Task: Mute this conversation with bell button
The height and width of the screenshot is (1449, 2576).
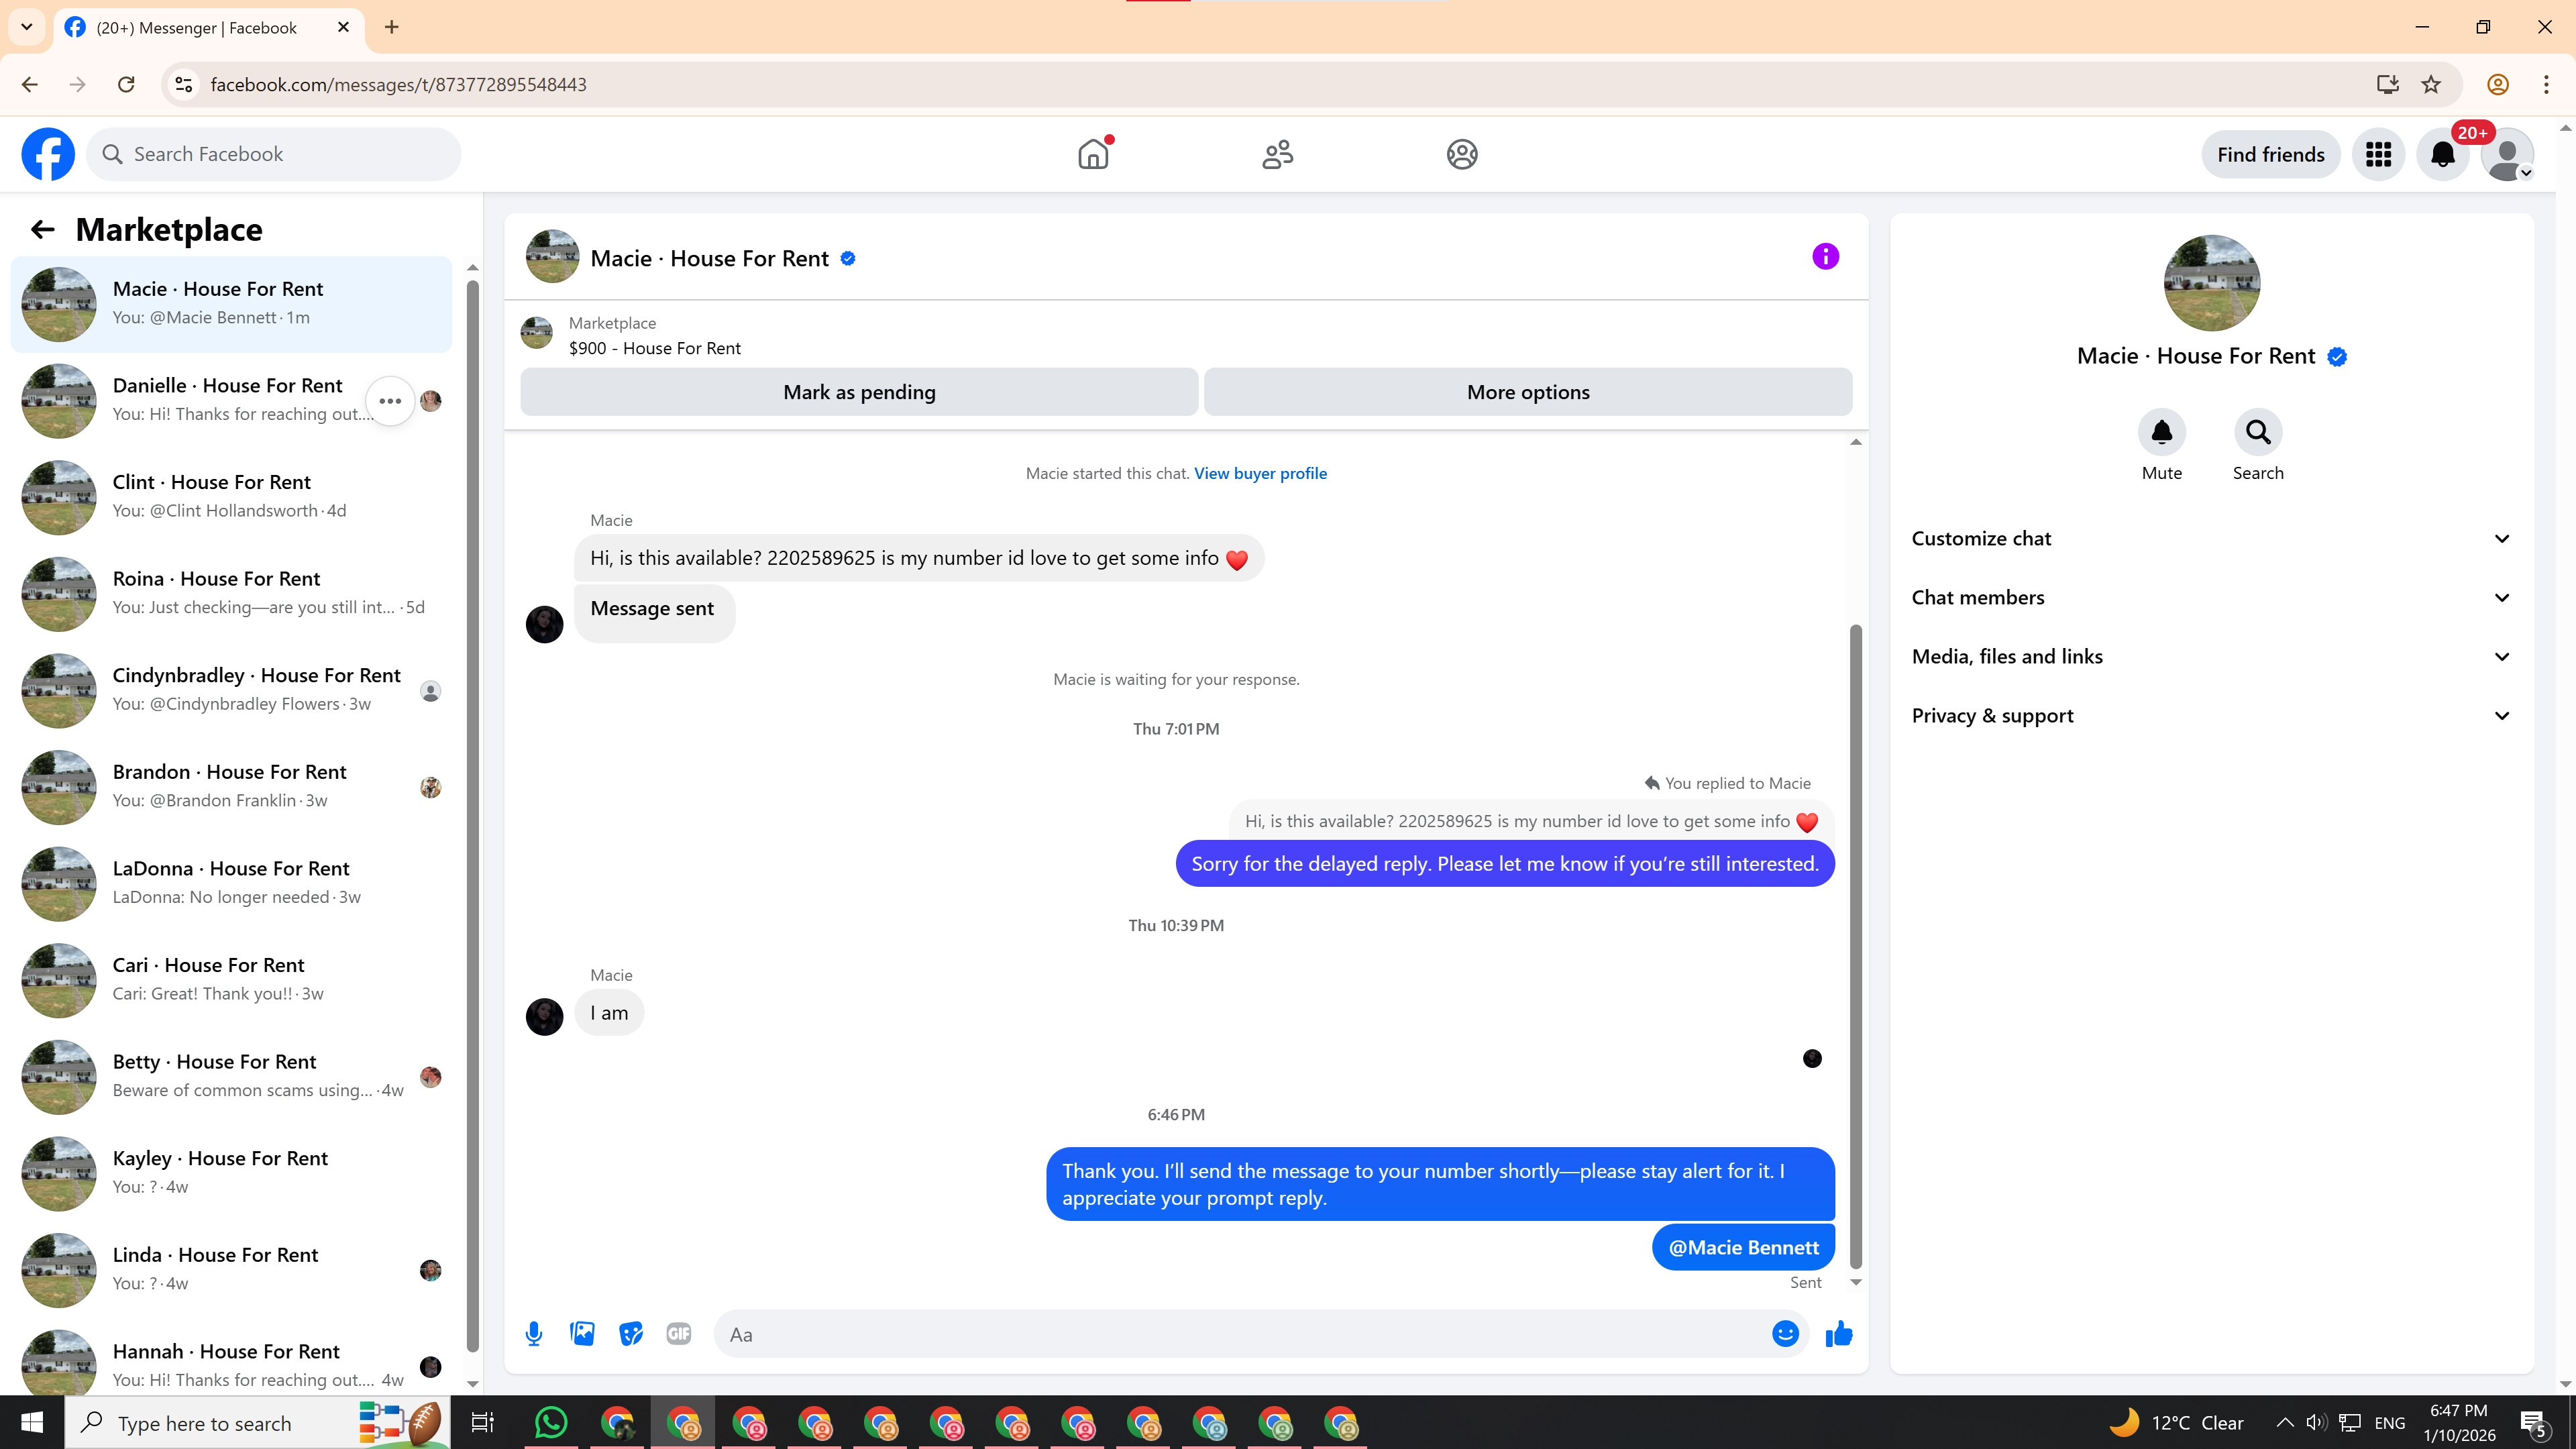Action: click(2161, 432)
